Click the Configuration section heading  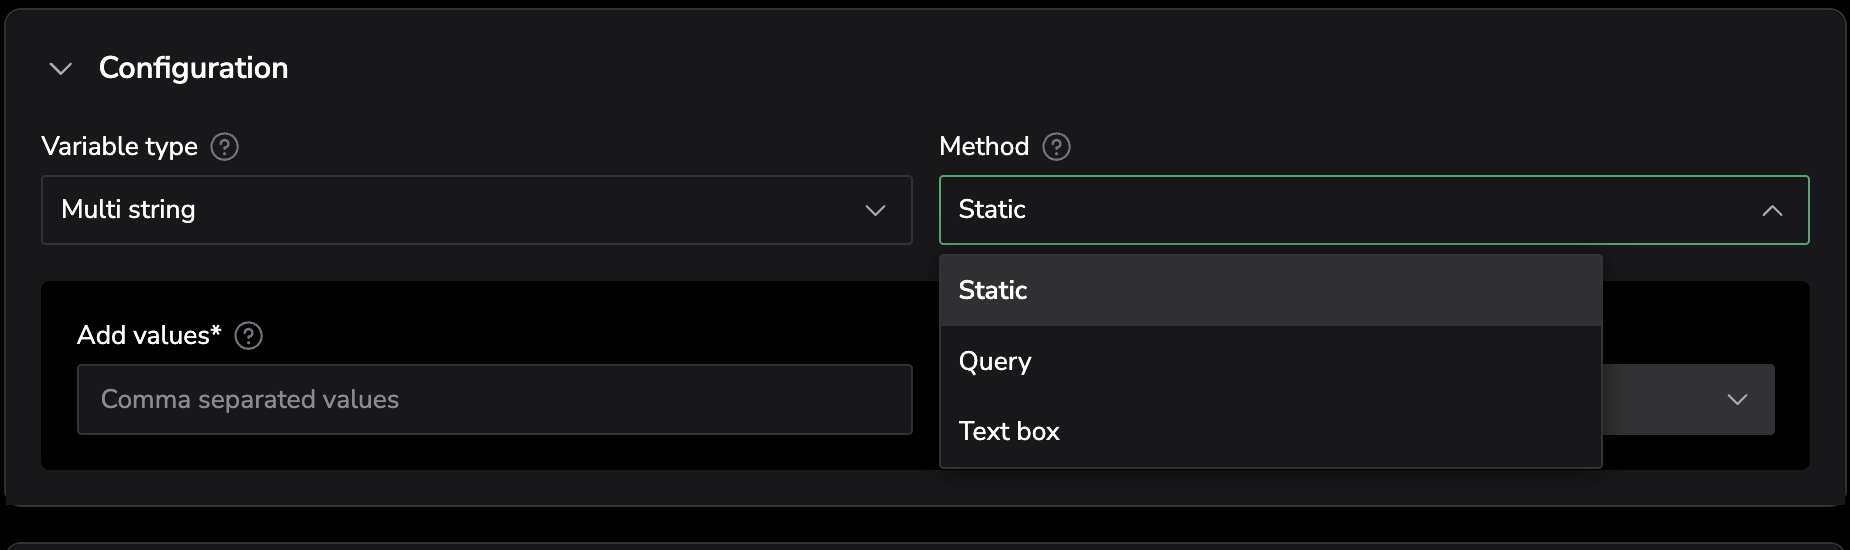click(193, 68)
